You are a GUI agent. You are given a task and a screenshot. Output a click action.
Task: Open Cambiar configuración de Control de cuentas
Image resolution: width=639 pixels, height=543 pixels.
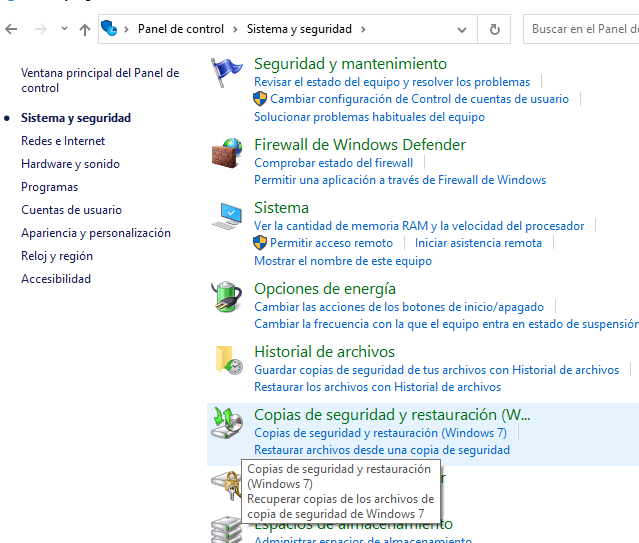click(x=419, y=99)
